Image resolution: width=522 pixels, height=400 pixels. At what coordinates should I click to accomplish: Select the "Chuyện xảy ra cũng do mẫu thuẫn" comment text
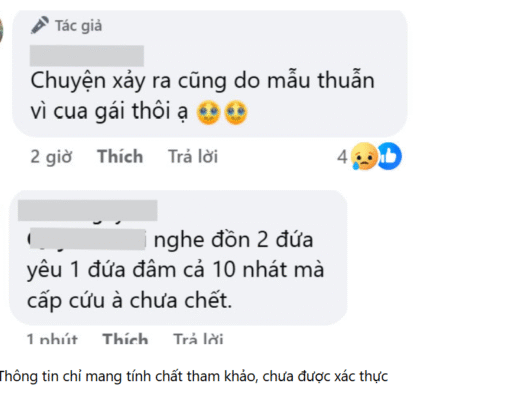[202, 81]
